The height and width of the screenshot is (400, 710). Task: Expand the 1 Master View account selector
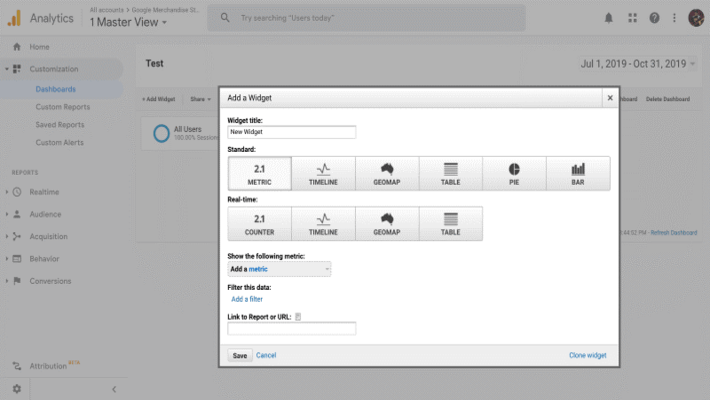(128, 22)
